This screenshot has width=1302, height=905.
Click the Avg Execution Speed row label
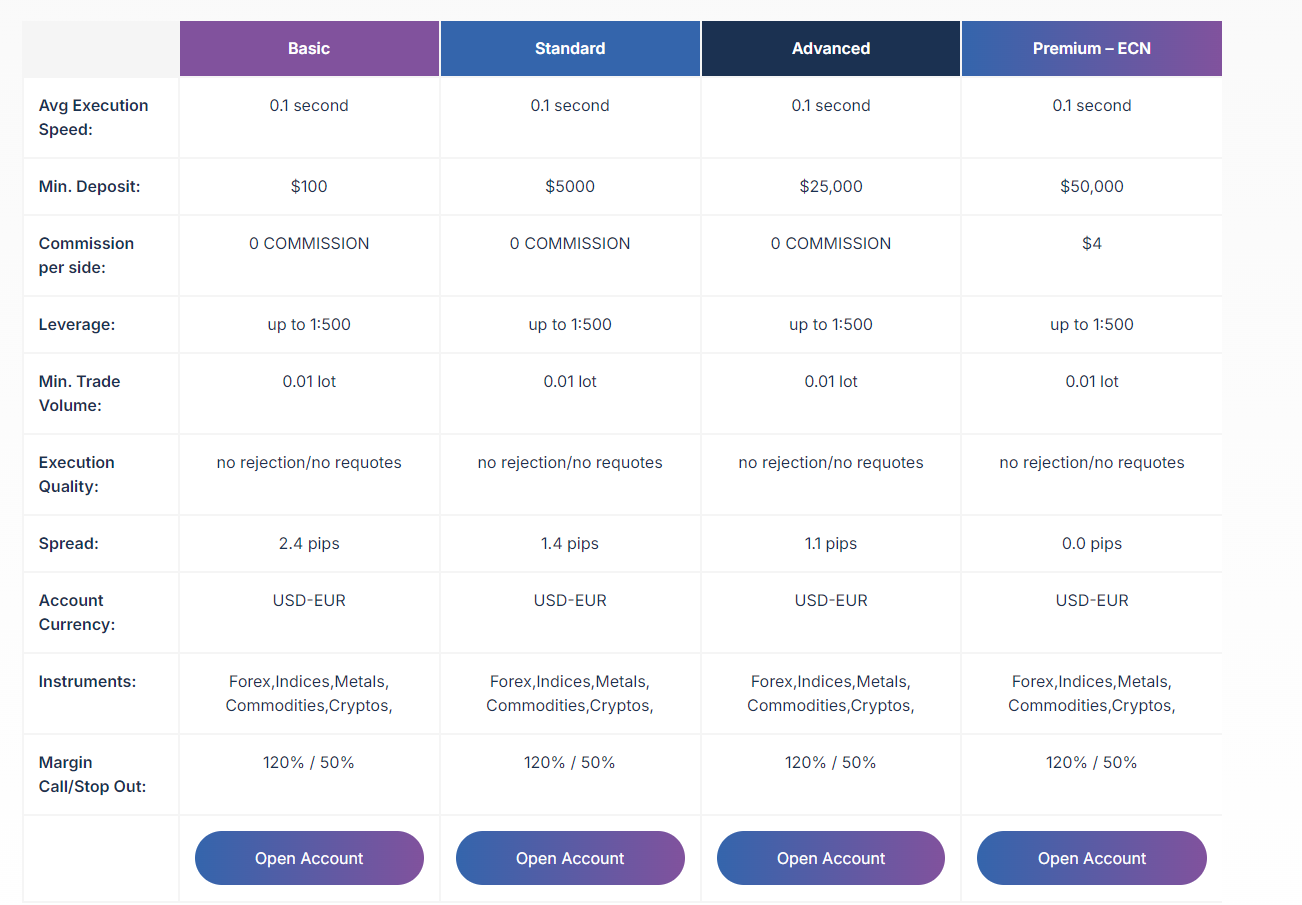click(x=93, y=117)
